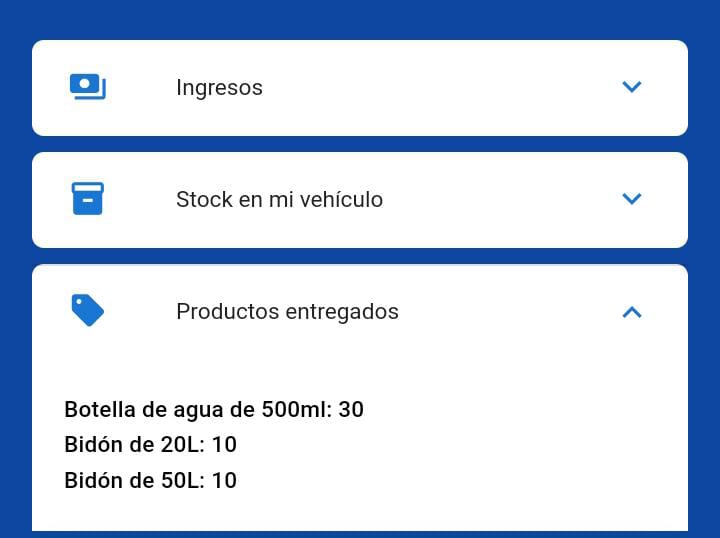The width and height of the screenshot is (720, 538).
Task: Click the blue gap between Ingresos and Stock cards
Action: click(x=360, y=144)
